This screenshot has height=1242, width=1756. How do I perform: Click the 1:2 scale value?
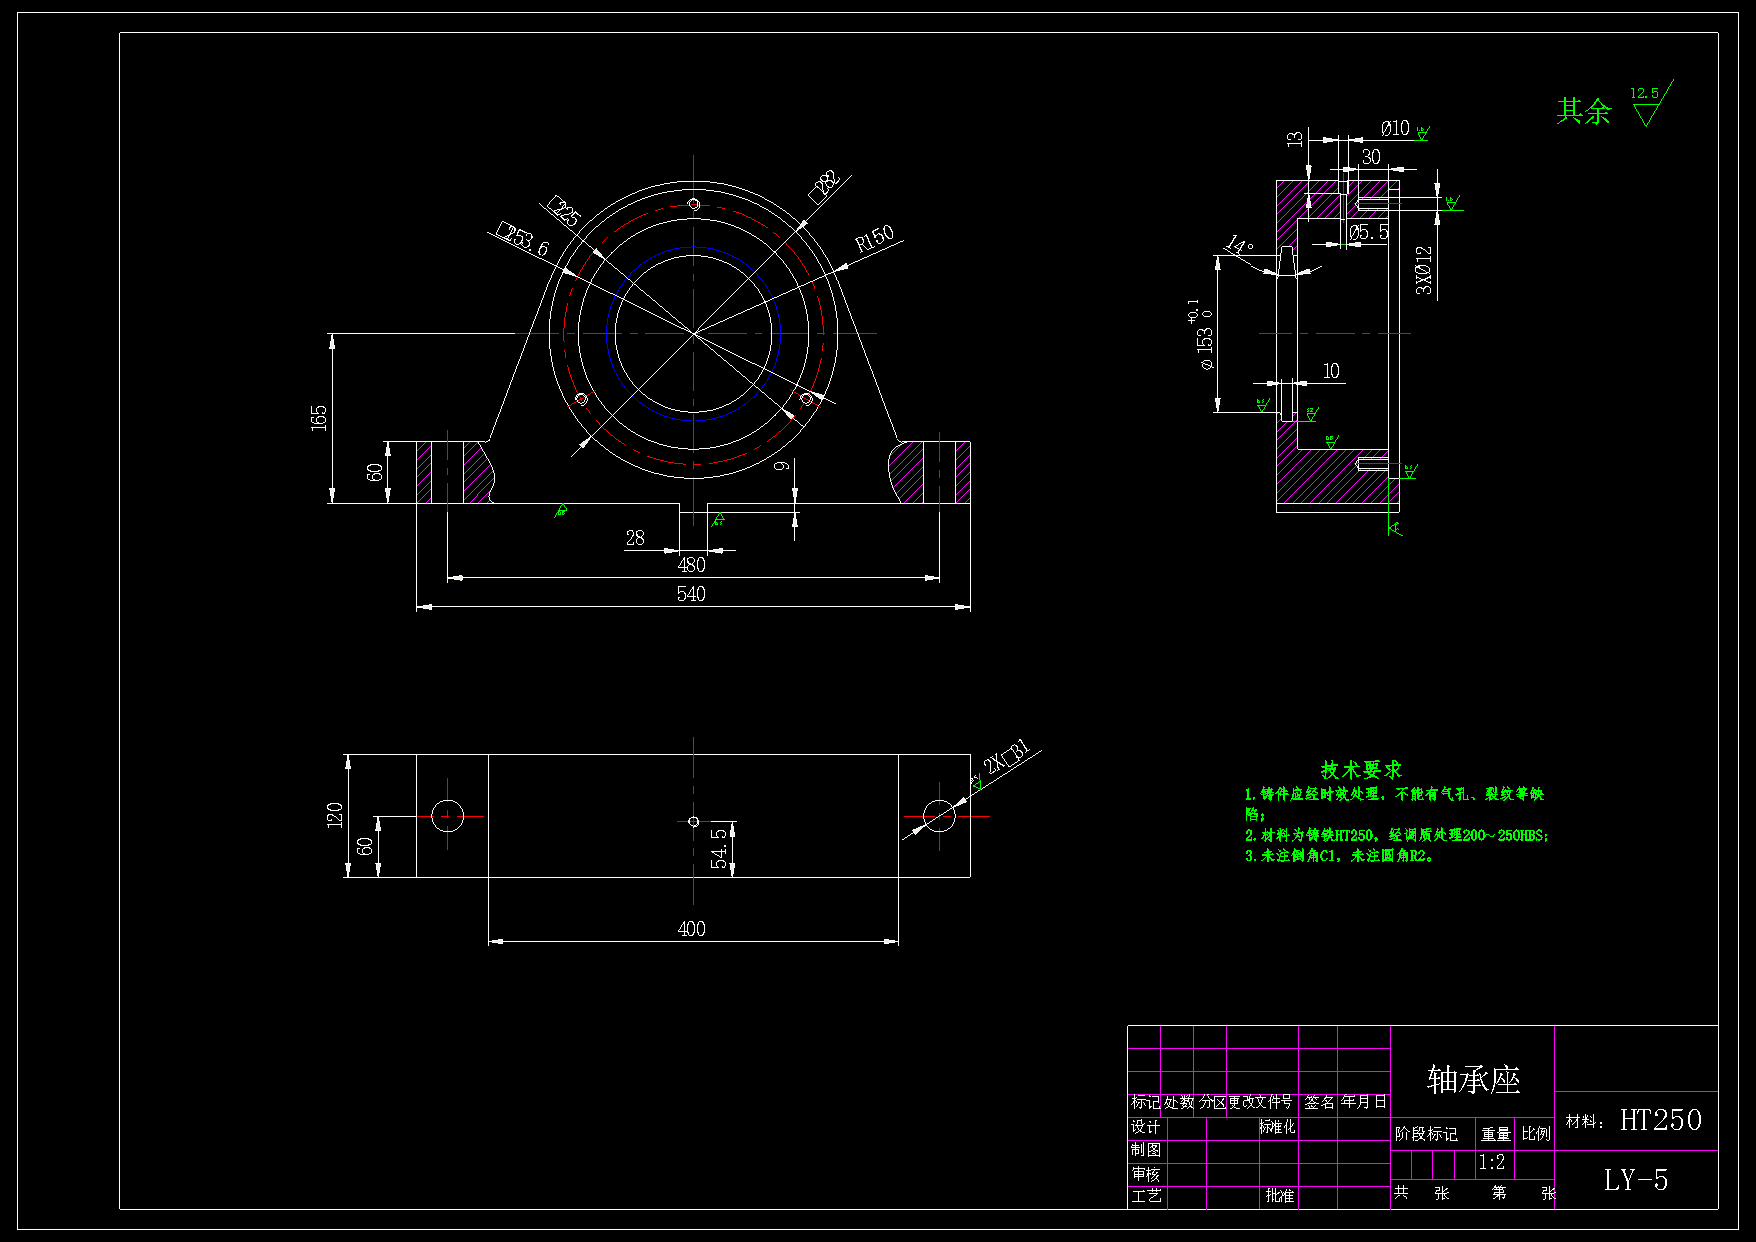(1492, 1162)
